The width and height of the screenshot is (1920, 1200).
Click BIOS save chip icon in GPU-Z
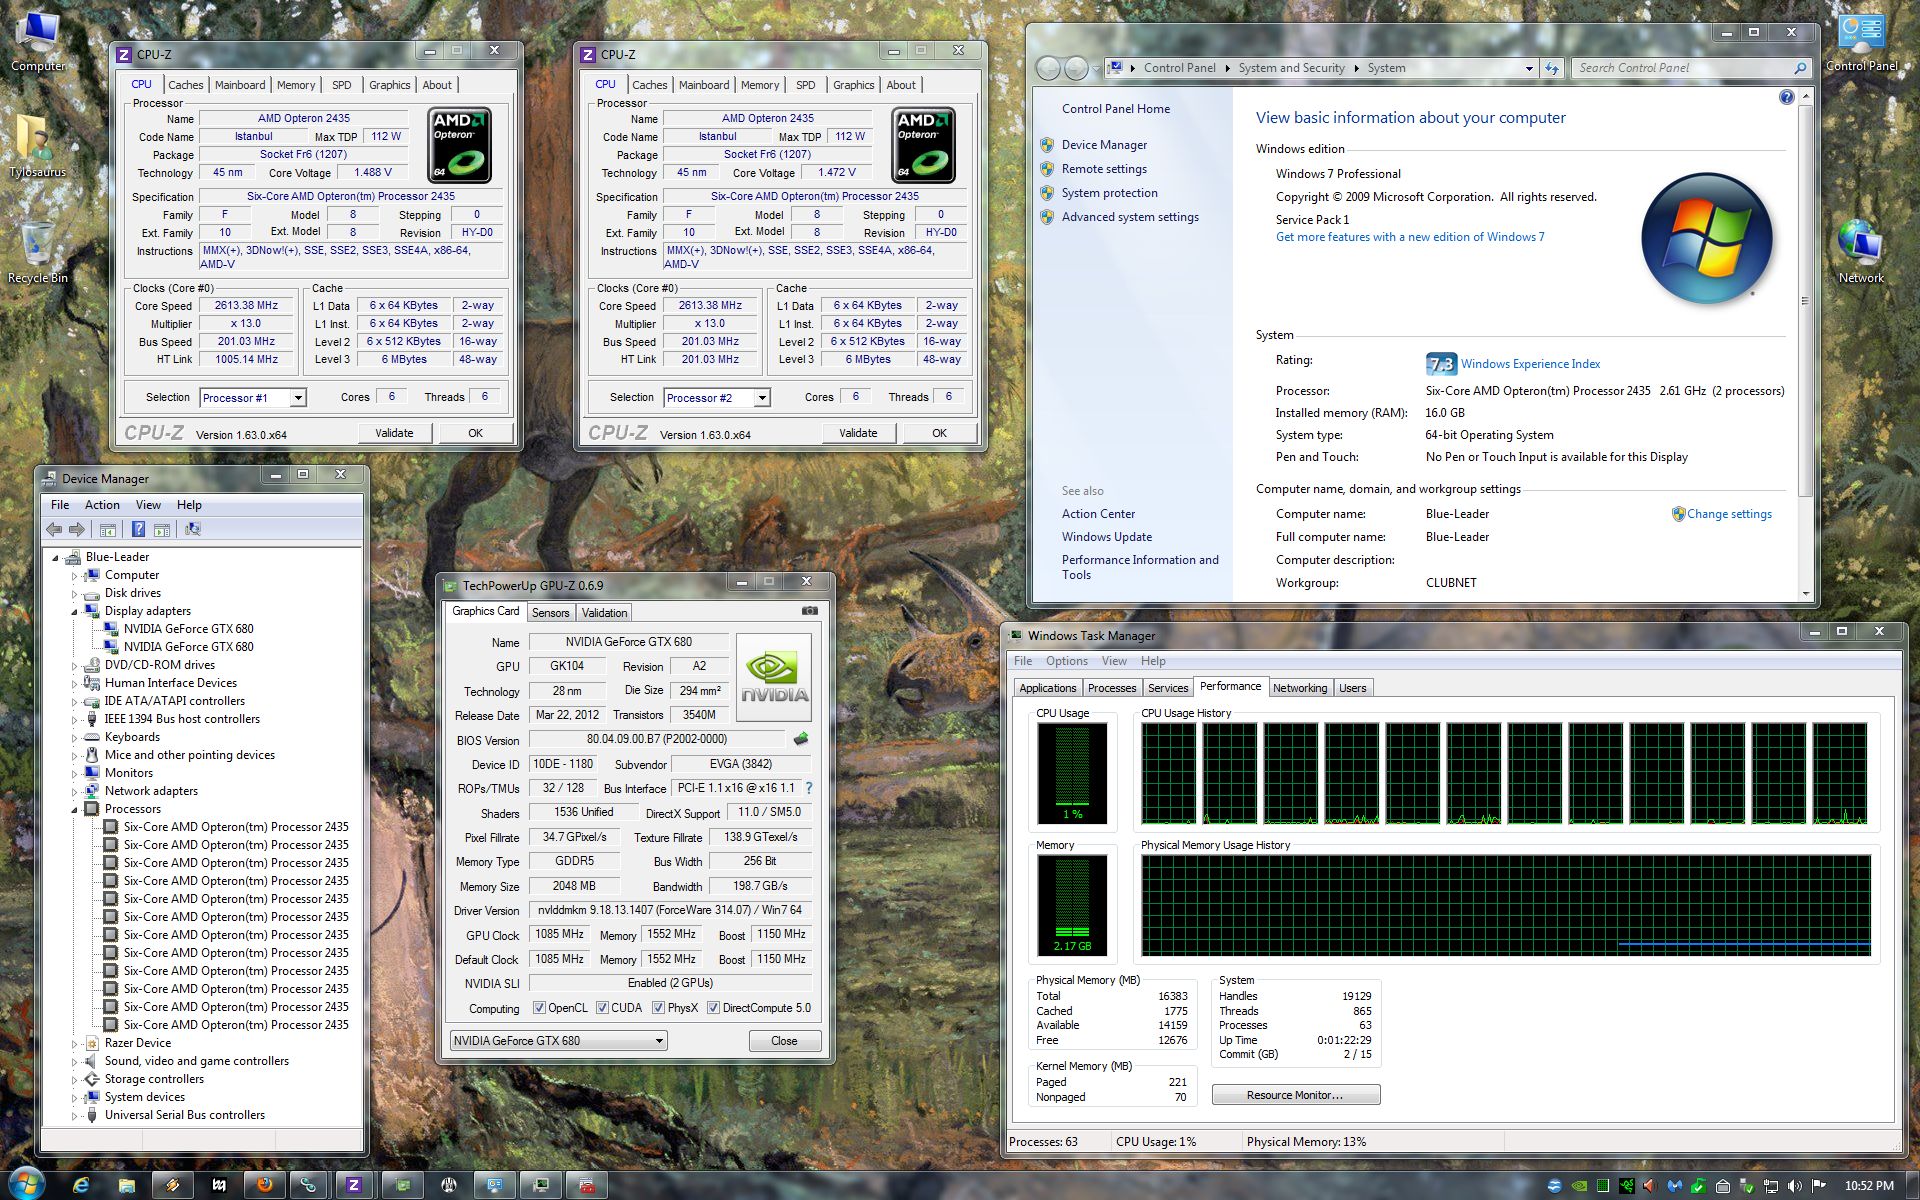pyautogui.click(x=800, y=739)
